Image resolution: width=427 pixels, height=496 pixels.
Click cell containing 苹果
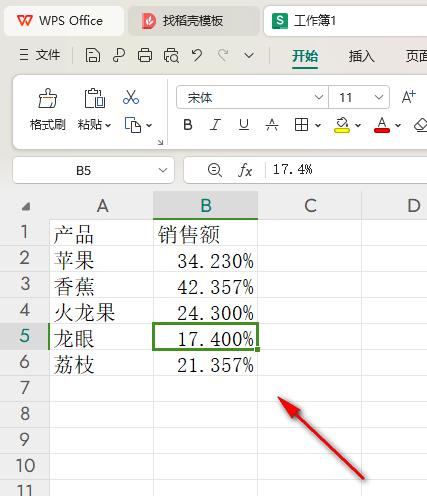102,259
